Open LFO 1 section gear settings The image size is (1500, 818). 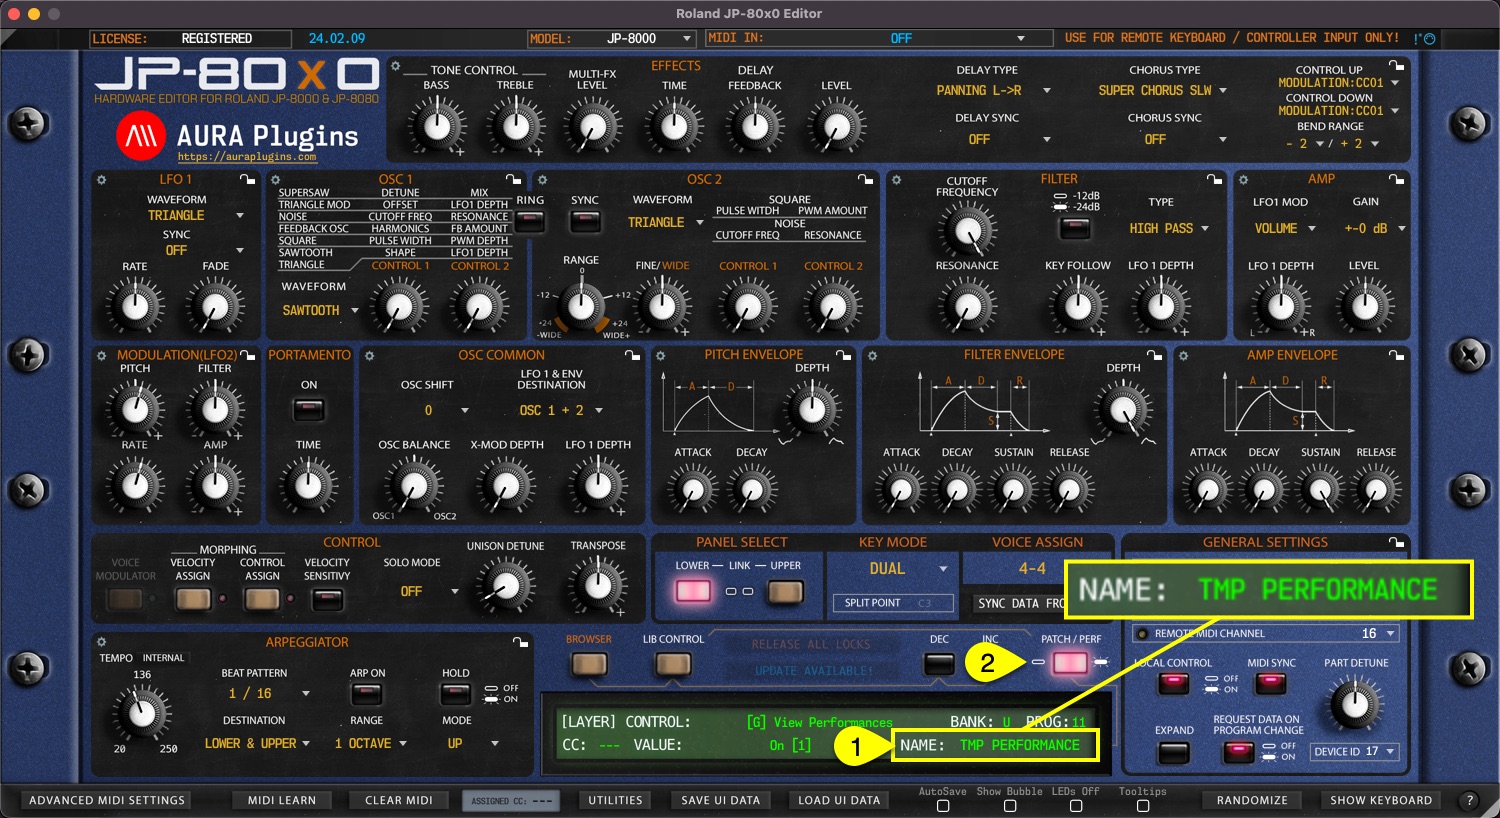click(101, 180)
